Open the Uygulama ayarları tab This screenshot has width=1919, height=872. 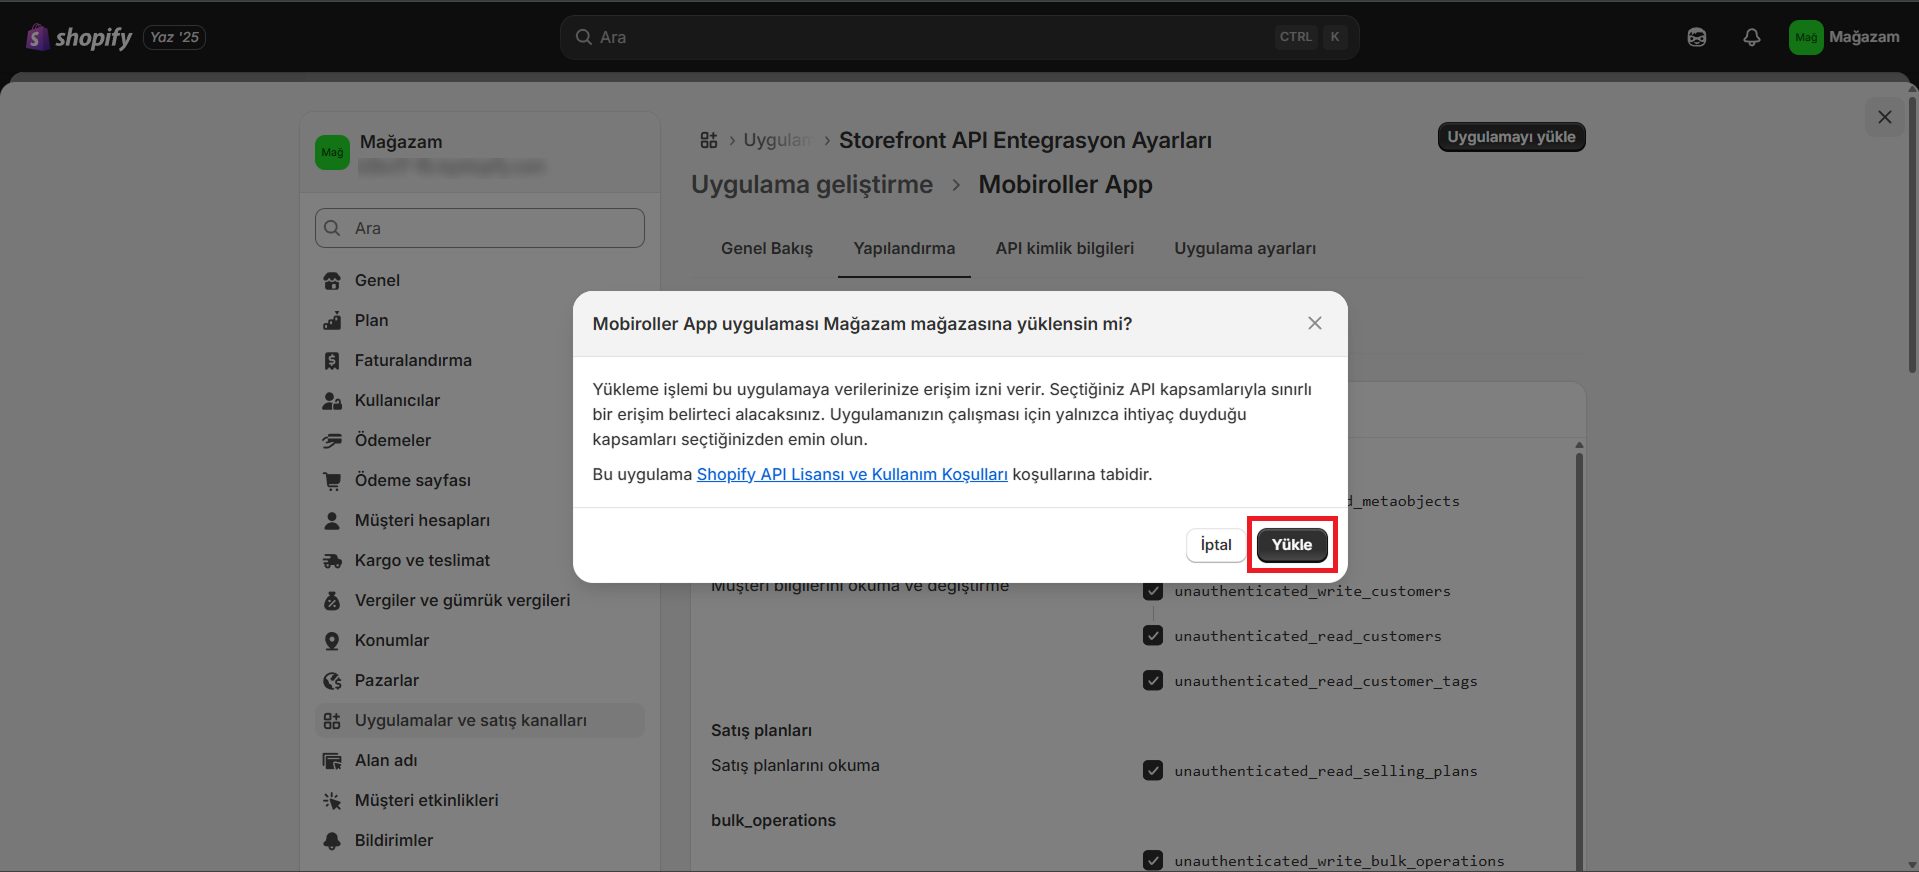pyautogui.click(x=1245, y=248)
